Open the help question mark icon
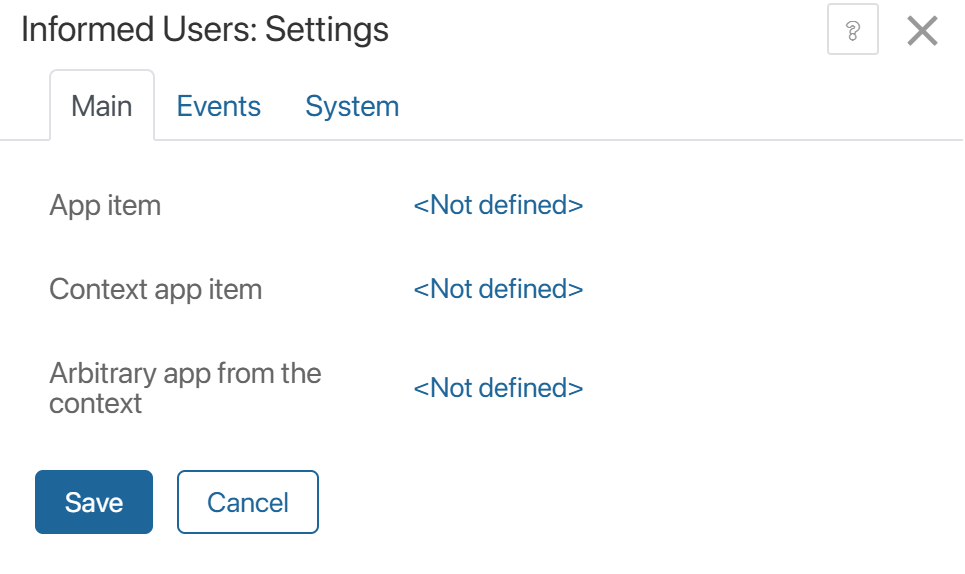The height and width of the screenshot is (574, 965). pos(852,31)
